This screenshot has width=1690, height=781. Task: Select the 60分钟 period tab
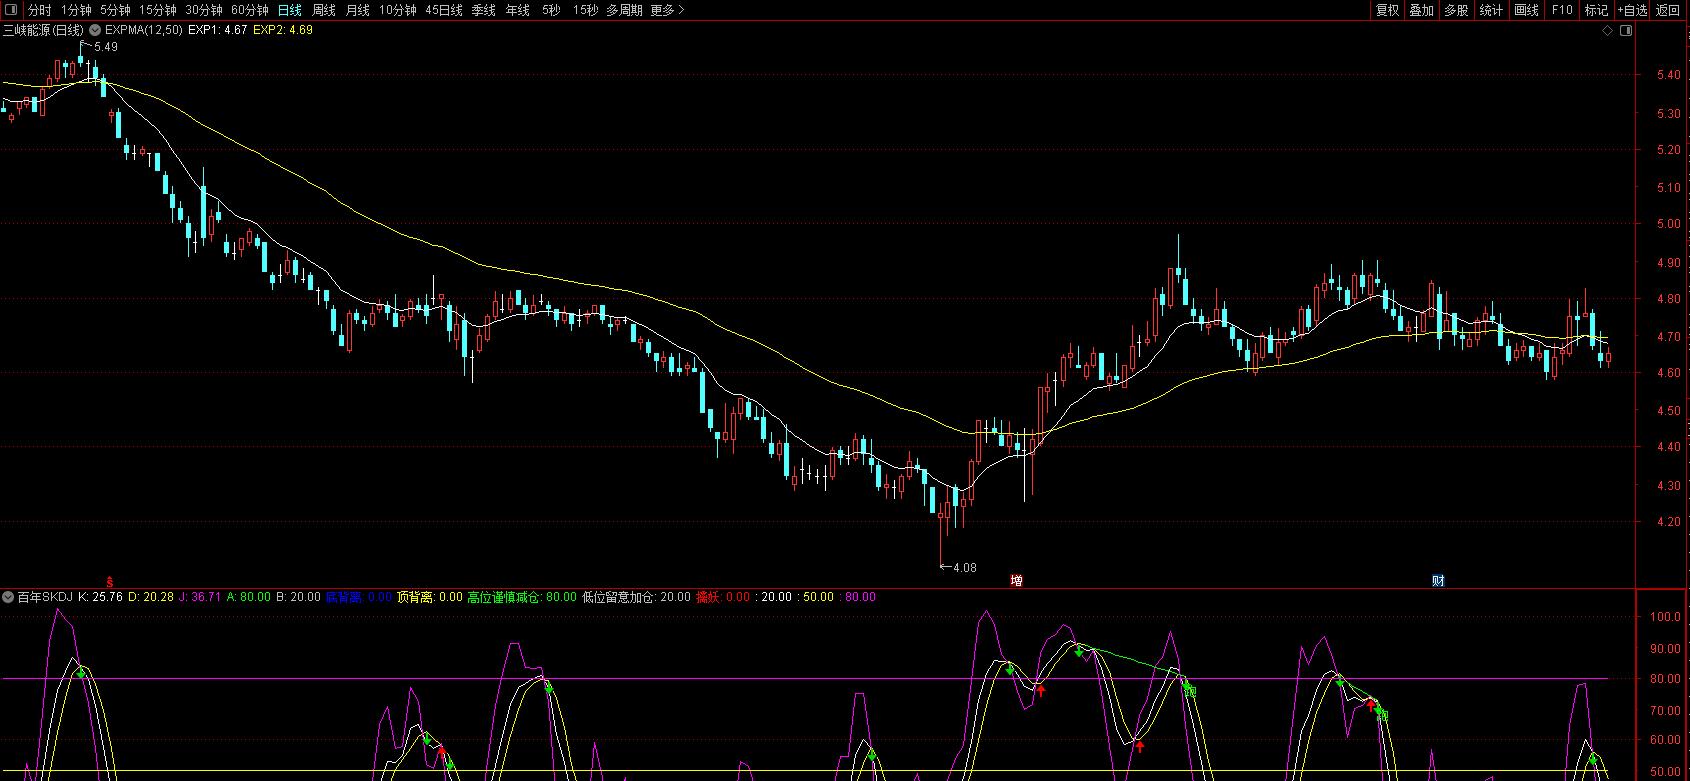[249, 10]
